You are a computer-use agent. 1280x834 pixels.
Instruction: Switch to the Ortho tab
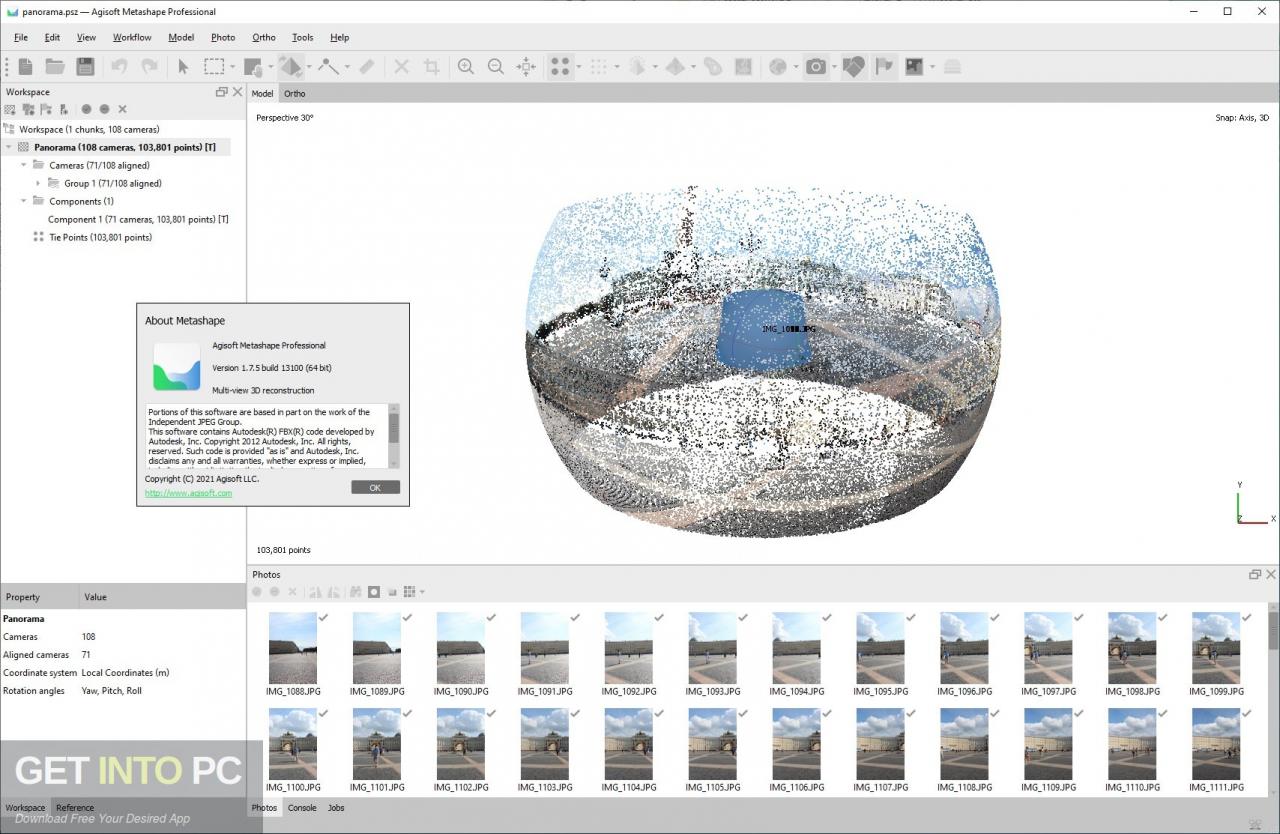(x=294, y=93)
